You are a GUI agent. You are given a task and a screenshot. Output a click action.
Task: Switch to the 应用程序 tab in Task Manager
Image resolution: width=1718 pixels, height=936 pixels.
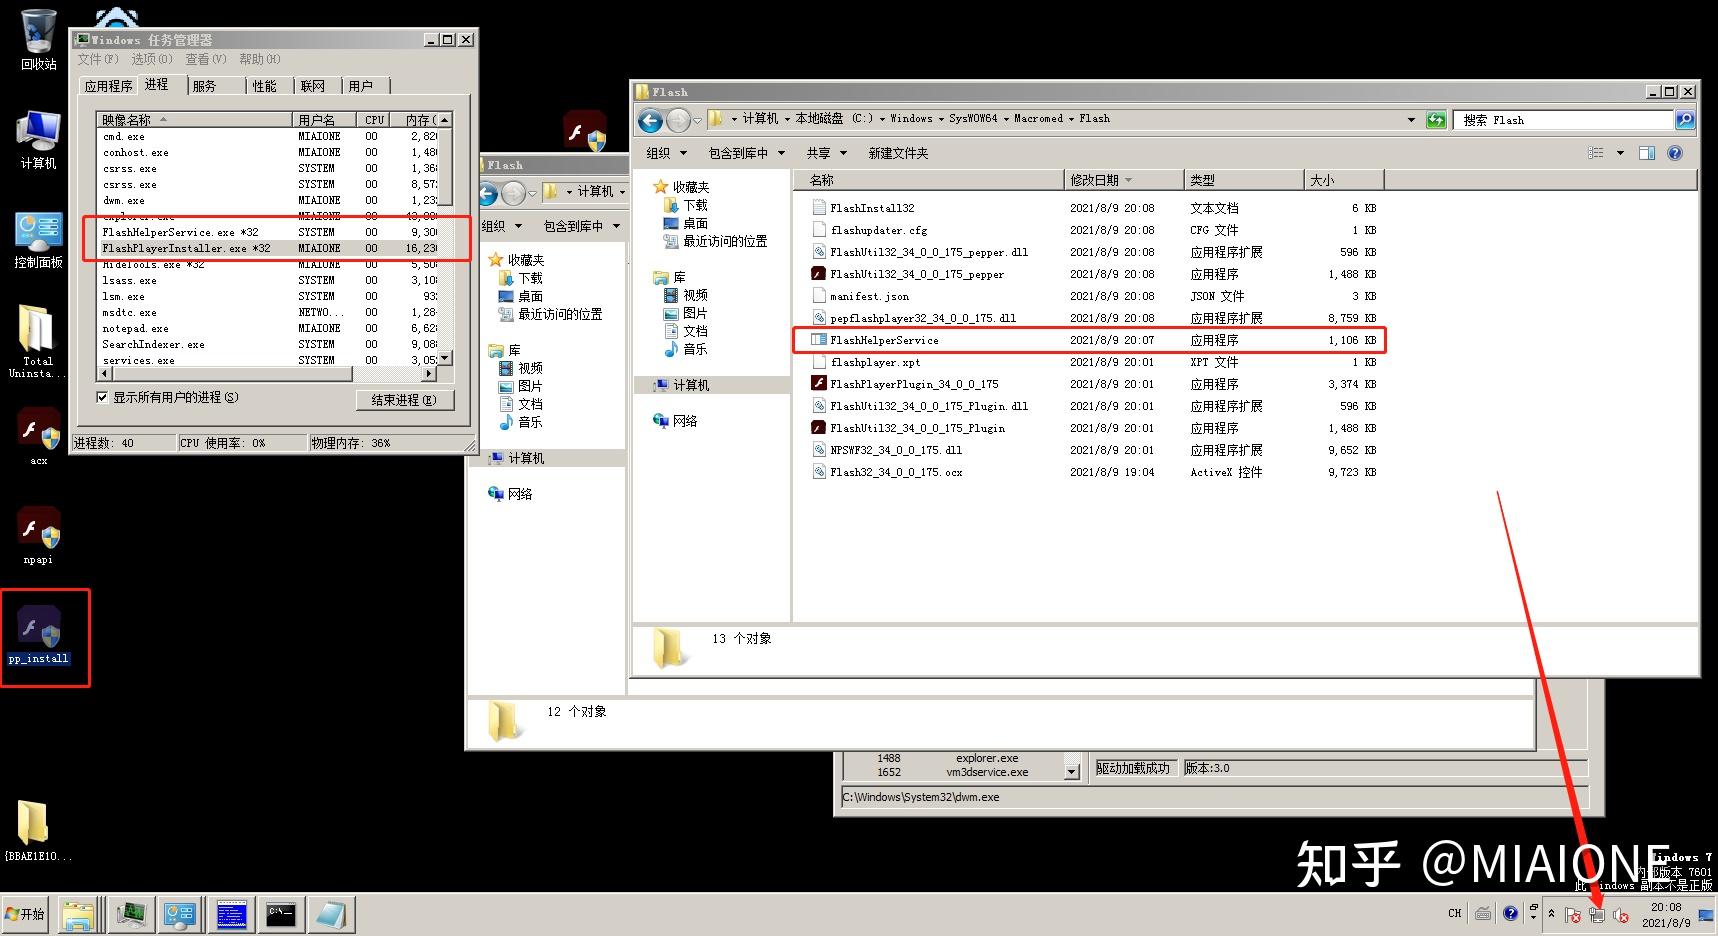(x=108, y=86)
